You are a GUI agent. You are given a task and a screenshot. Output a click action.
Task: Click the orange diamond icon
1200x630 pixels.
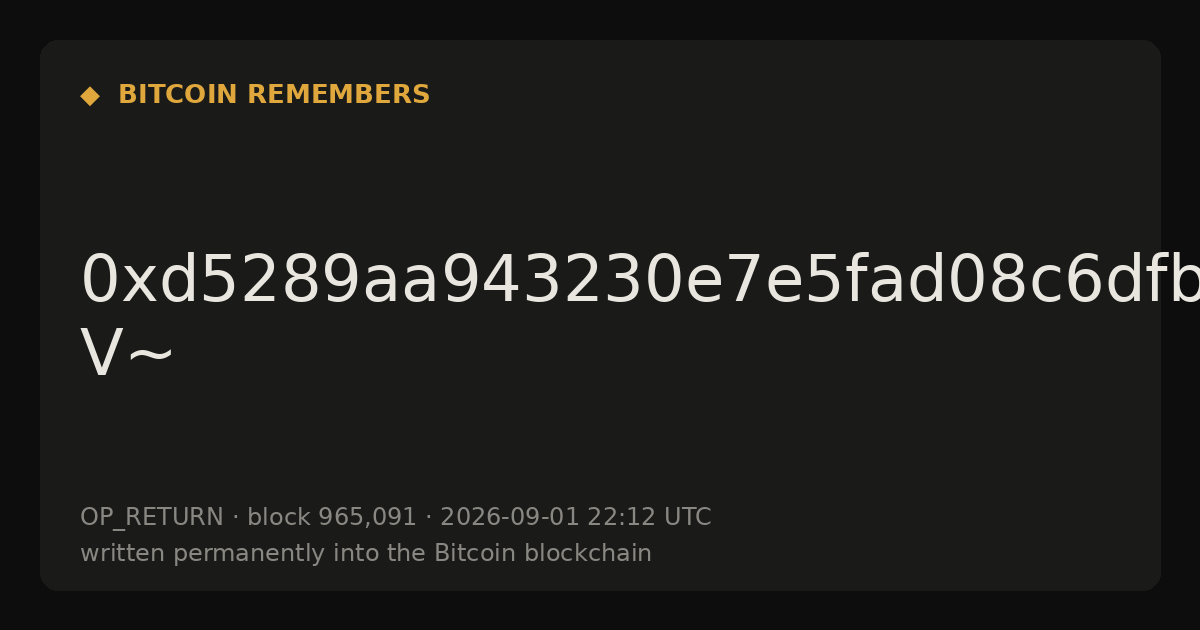(90, 95)
